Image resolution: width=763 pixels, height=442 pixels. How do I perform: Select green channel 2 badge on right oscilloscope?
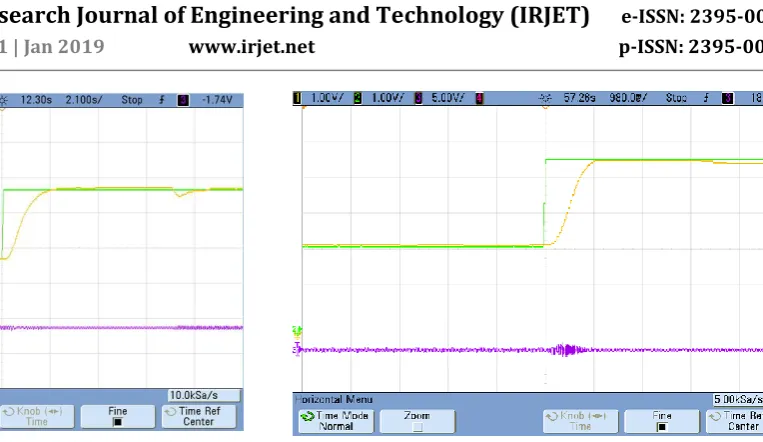coord(358,98)
